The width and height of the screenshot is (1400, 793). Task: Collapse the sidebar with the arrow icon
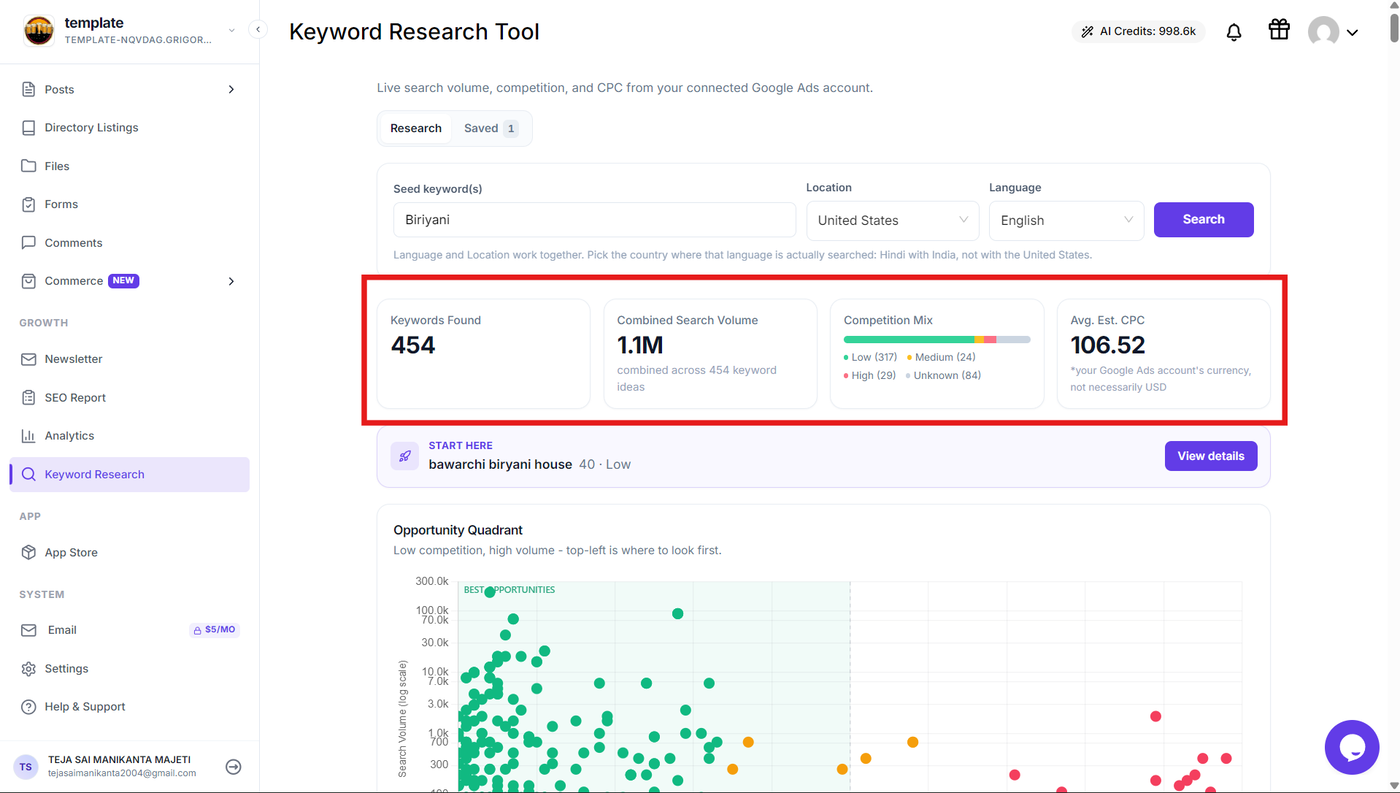[258, 30]
